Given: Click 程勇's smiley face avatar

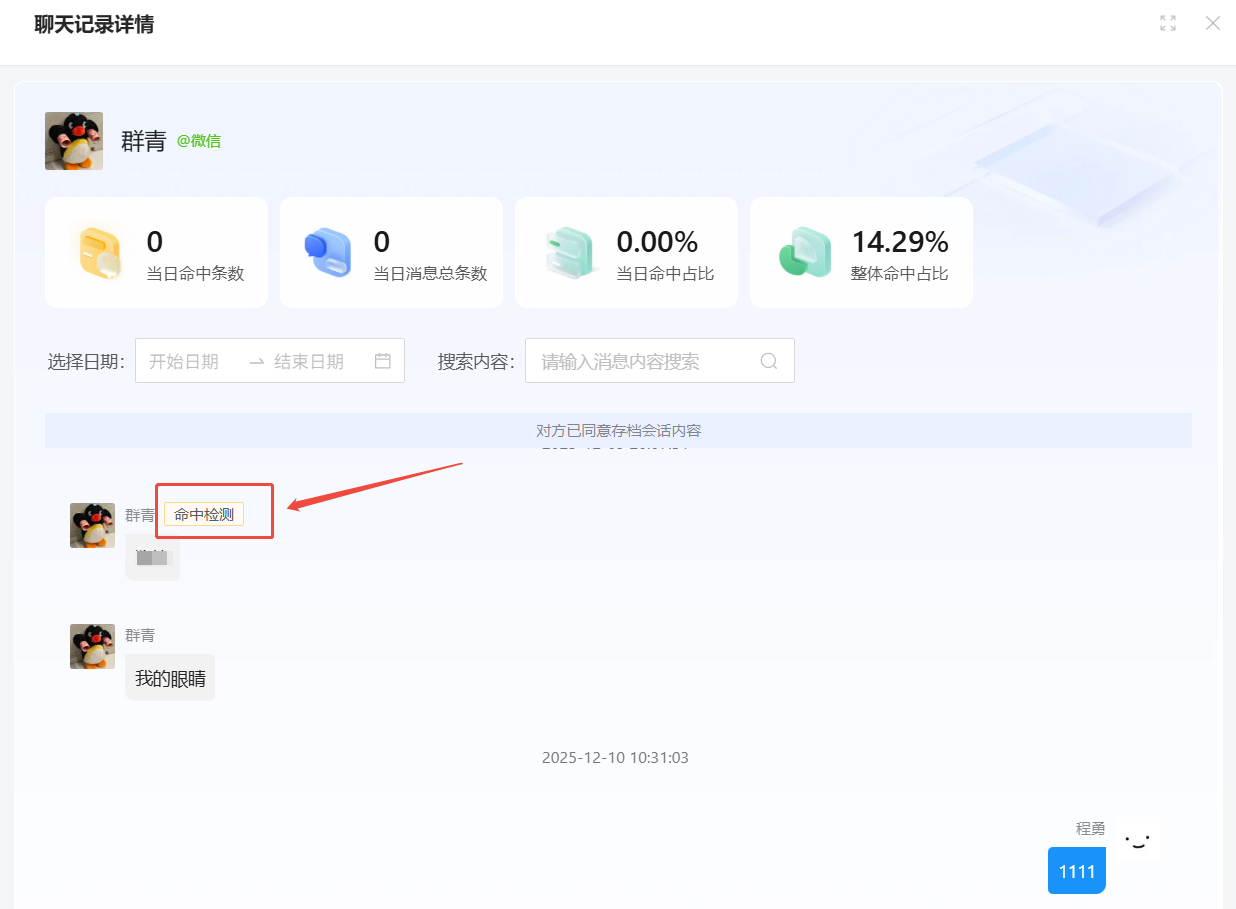Looking at the screenshot, I should (1137, 840).
